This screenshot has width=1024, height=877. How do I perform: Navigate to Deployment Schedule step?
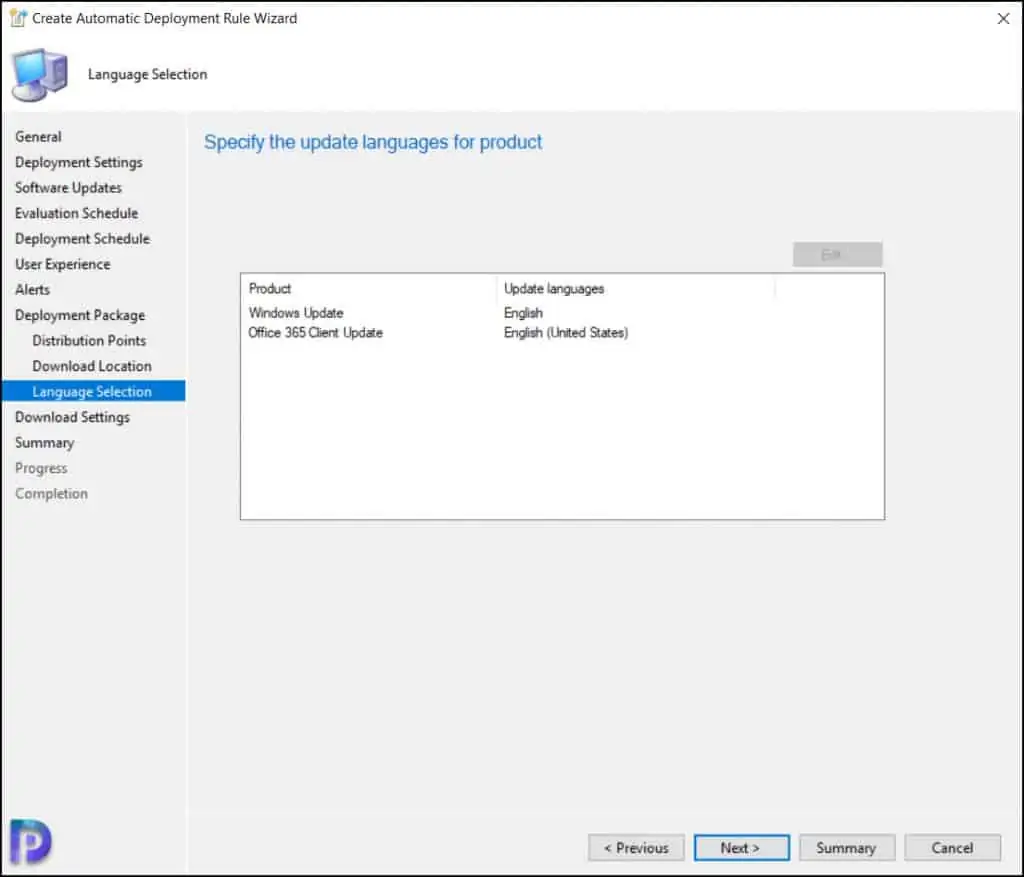coord(82,239)
